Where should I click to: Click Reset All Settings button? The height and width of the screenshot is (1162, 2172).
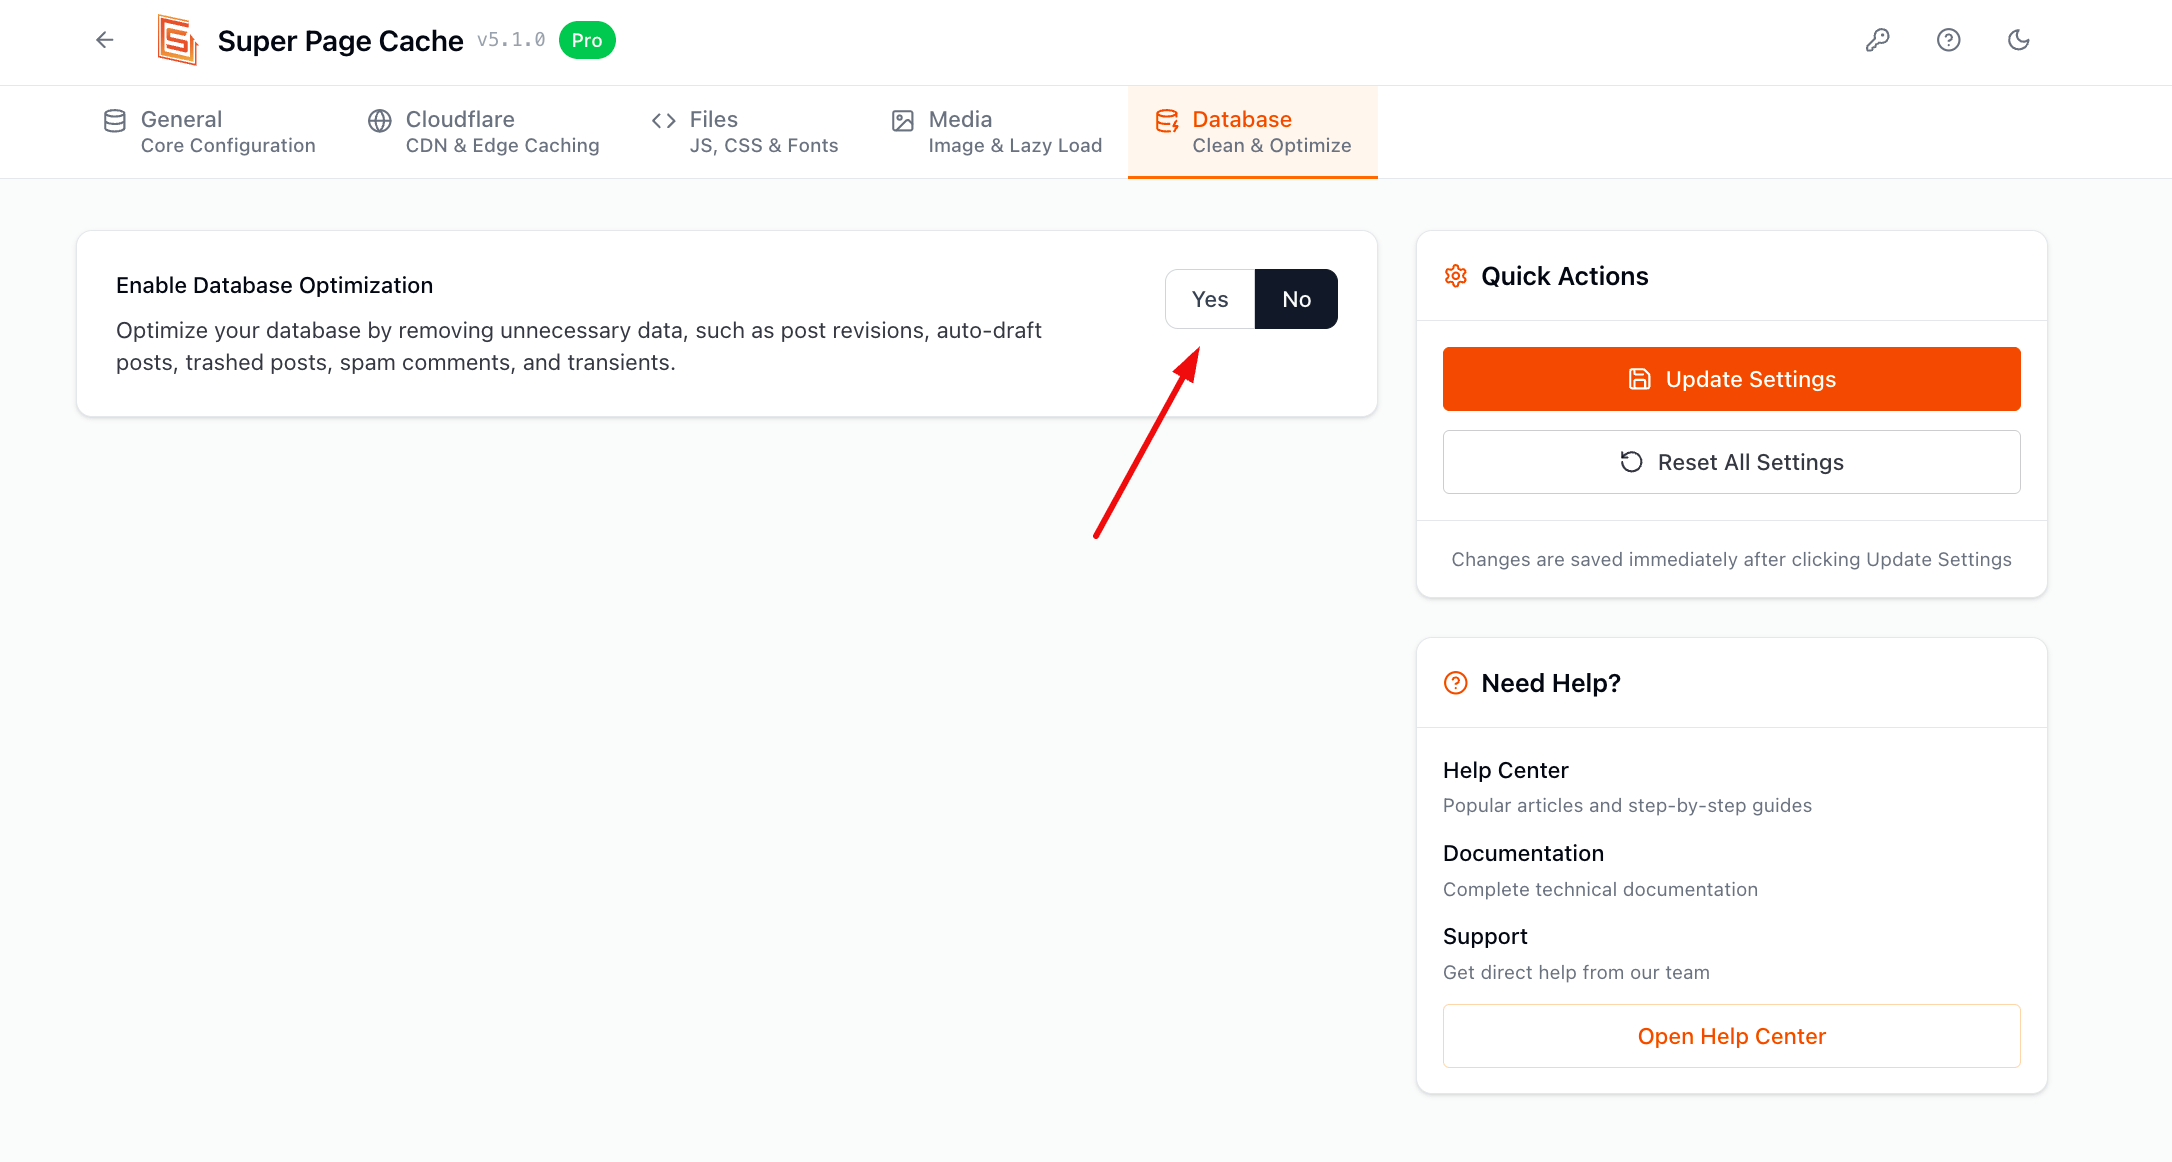pos(1731,462)
